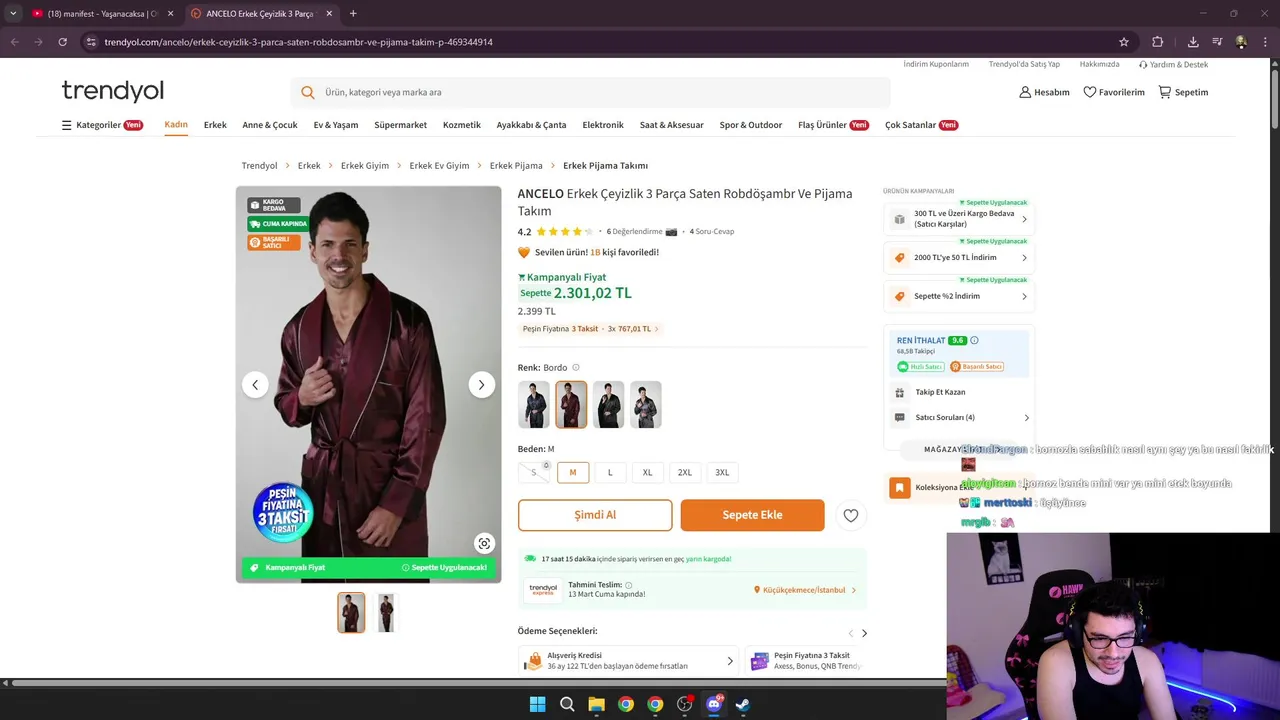The width and height of the screenshot is (1280, 720).
Task: Open browser downloads icon
Action: 1193,42
